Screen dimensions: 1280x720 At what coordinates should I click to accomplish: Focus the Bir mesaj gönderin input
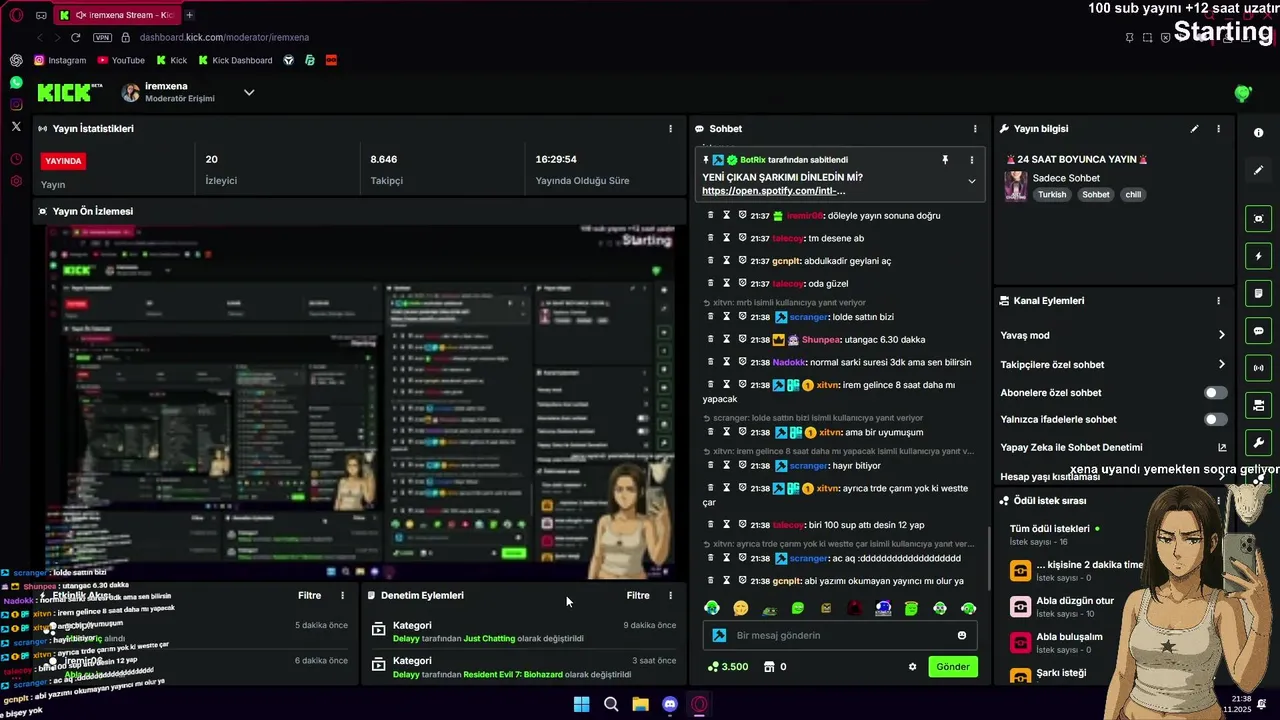coord(841,635)
